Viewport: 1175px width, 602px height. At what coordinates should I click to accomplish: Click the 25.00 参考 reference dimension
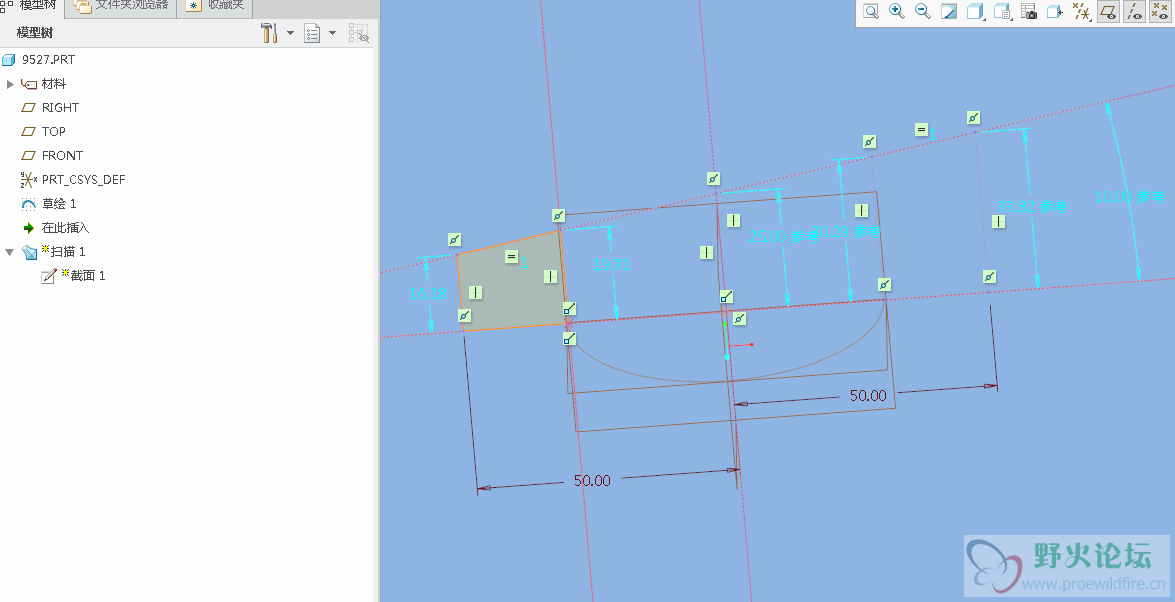(x=784, y=236)
